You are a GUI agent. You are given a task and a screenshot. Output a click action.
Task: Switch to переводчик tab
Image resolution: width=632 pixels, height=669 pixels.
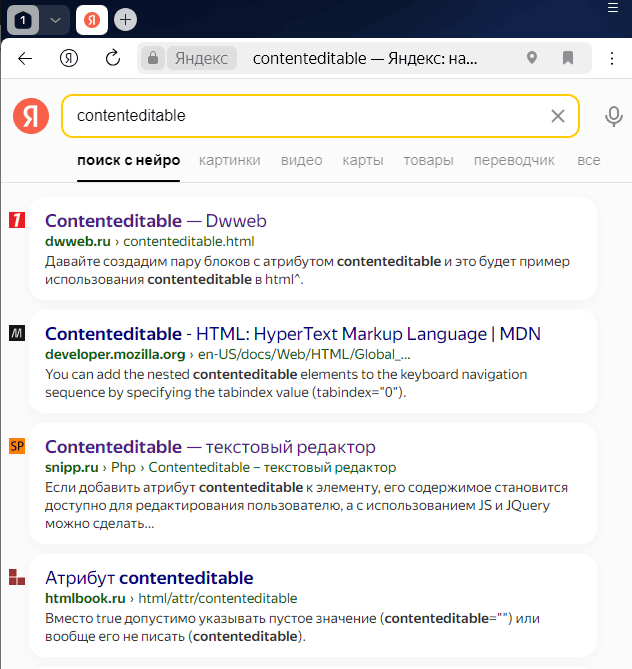514,160
